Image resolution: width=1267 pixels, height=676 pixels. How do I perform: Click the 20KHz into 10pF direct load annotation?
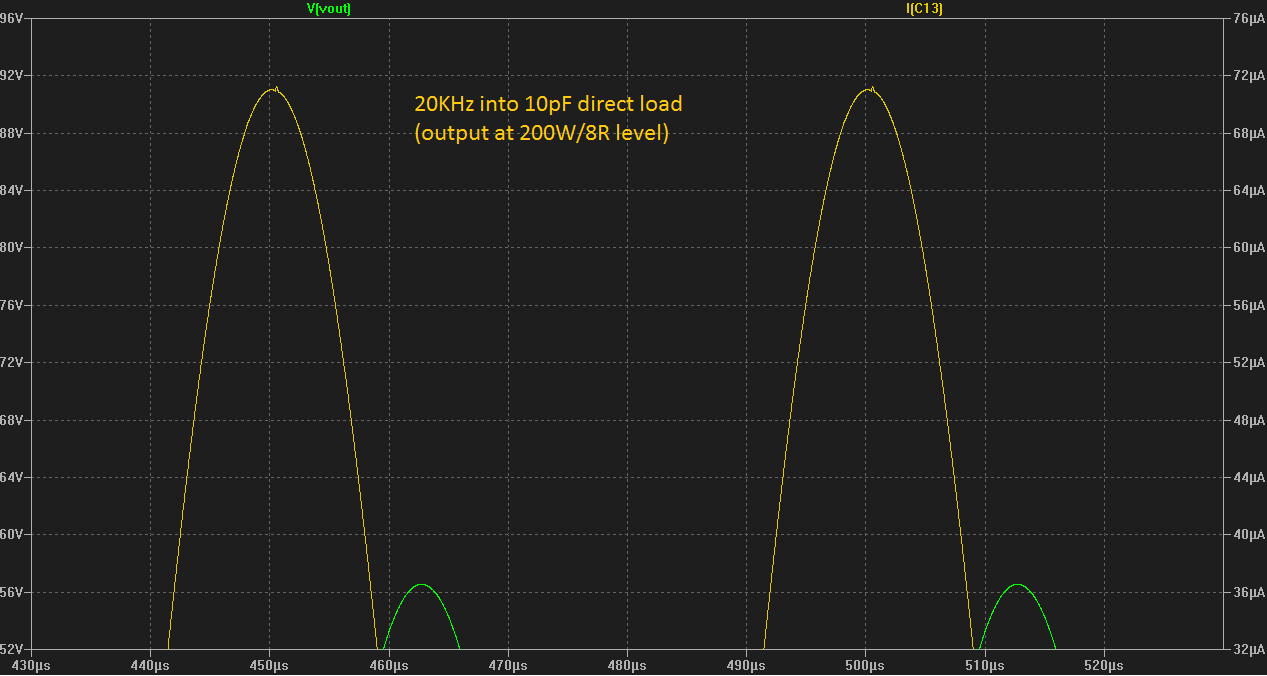pyautogui.click(x=549, y=104)
